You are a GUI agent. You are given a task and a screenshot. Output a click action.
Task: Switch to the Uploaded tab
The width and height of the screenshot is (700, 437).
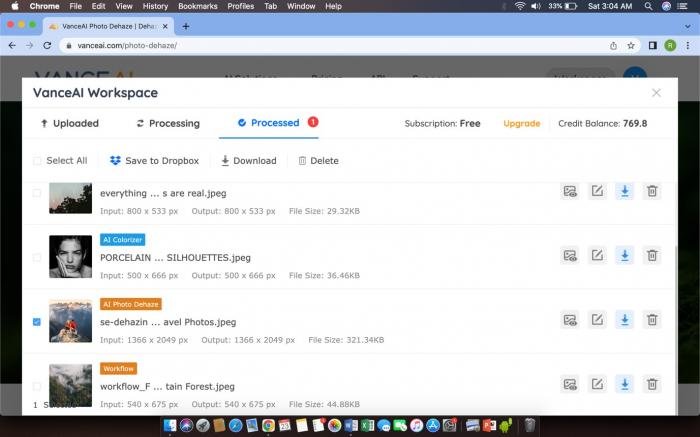pos(70,123)
